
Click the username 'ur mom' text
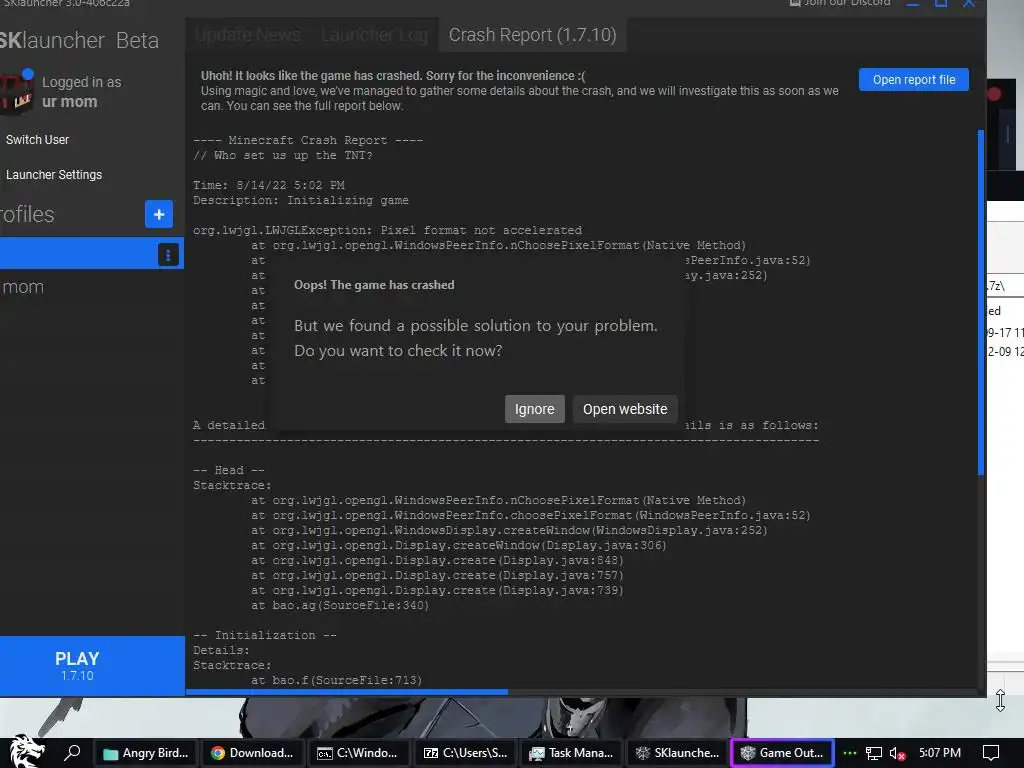(69, 102)
